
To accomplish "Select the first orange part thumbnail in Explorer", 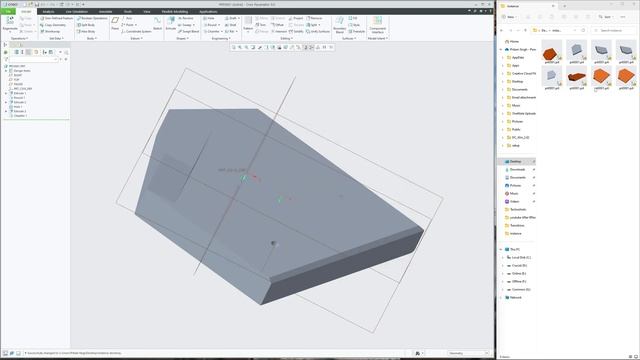I will click(551, 52).
